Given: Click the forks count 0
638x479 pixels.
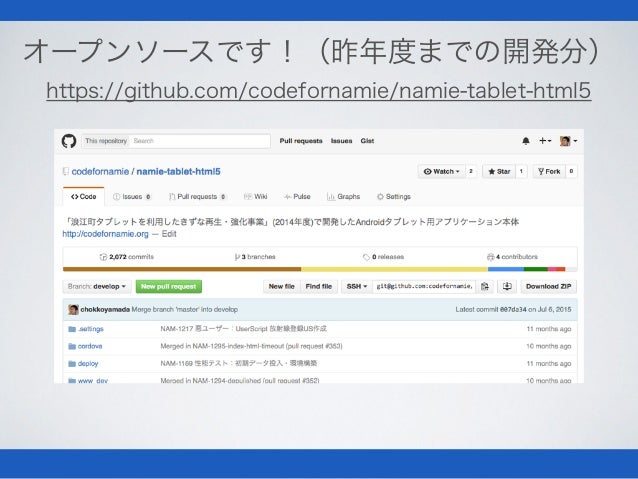Looking at the screenshot, I should [571, 171].
